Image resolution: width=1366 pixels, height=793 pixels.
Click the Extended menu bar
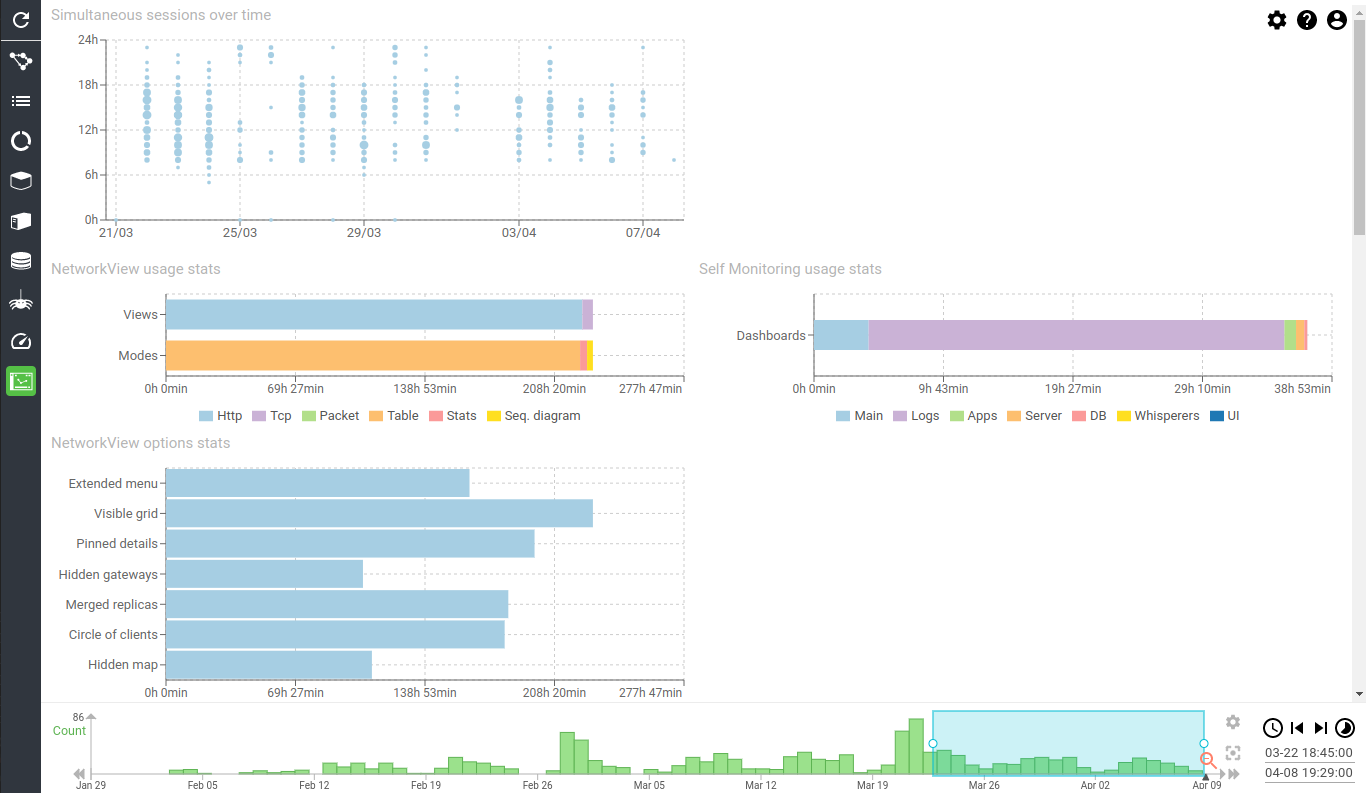[x=317, y=483]
